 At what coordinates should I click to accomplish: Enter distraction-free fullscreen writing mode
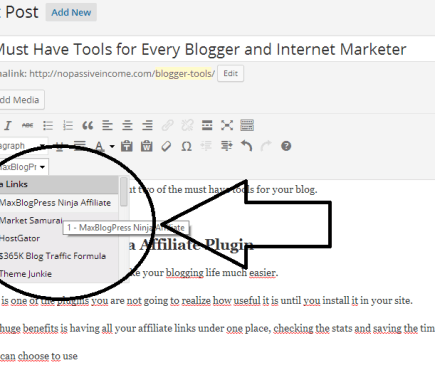point(227,126)
